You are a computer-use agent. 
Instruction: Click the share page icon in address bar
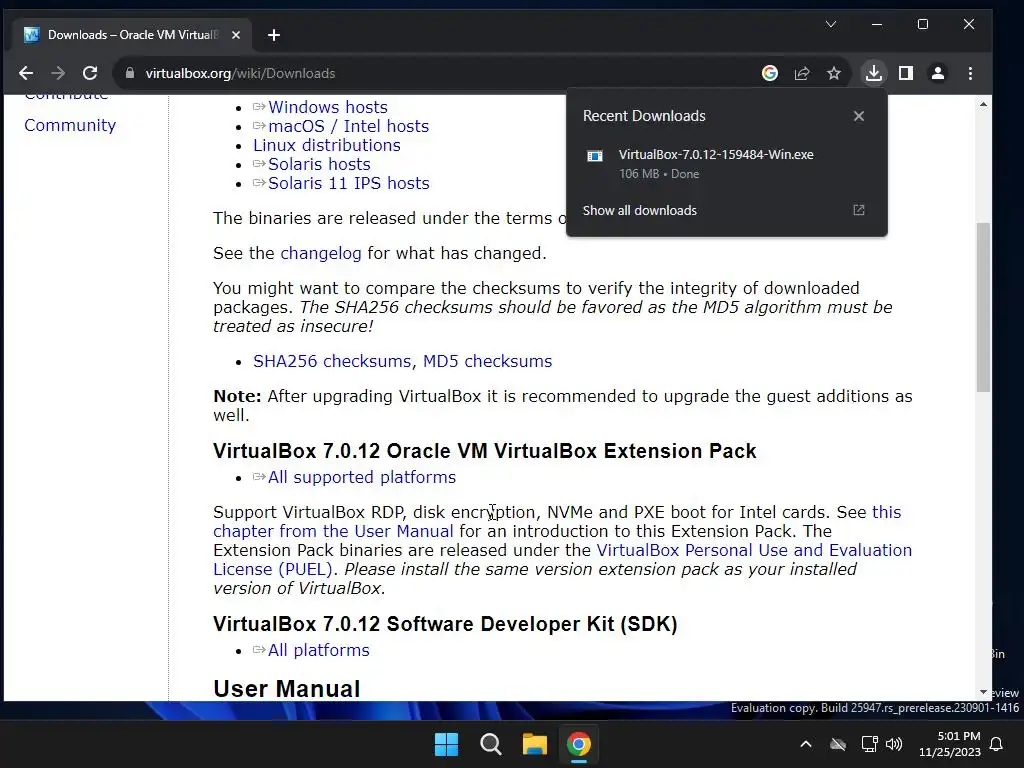click(x=802, y=73)
